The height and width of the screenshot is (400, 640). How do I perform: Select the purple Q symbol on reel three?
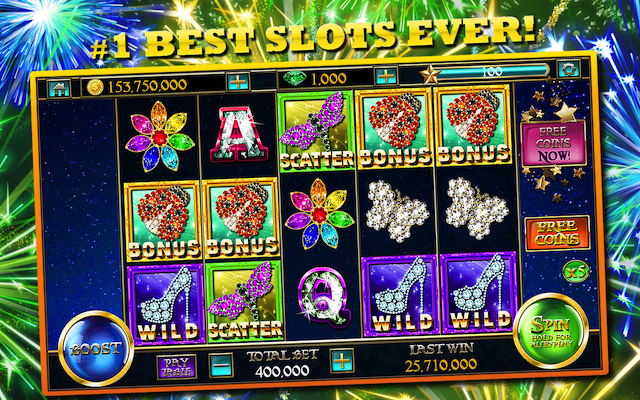tap(324, 297)
